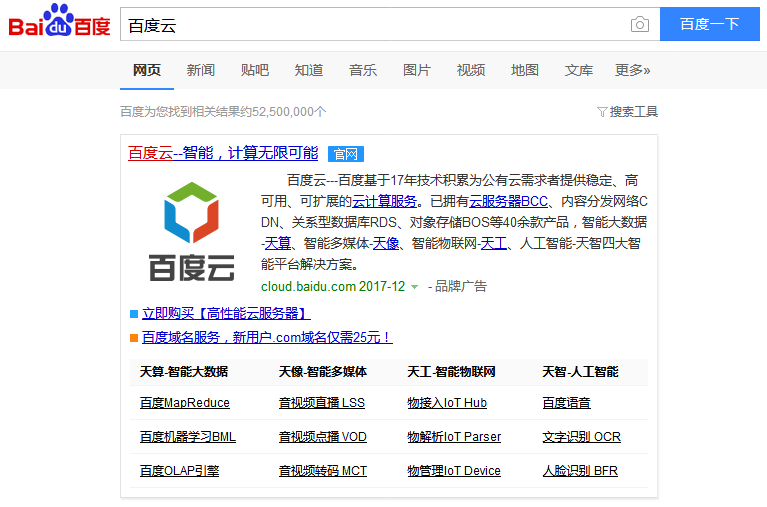Open the 百度MapReduce link
This screenshot has height=507, width=767.
pos(185,403)
